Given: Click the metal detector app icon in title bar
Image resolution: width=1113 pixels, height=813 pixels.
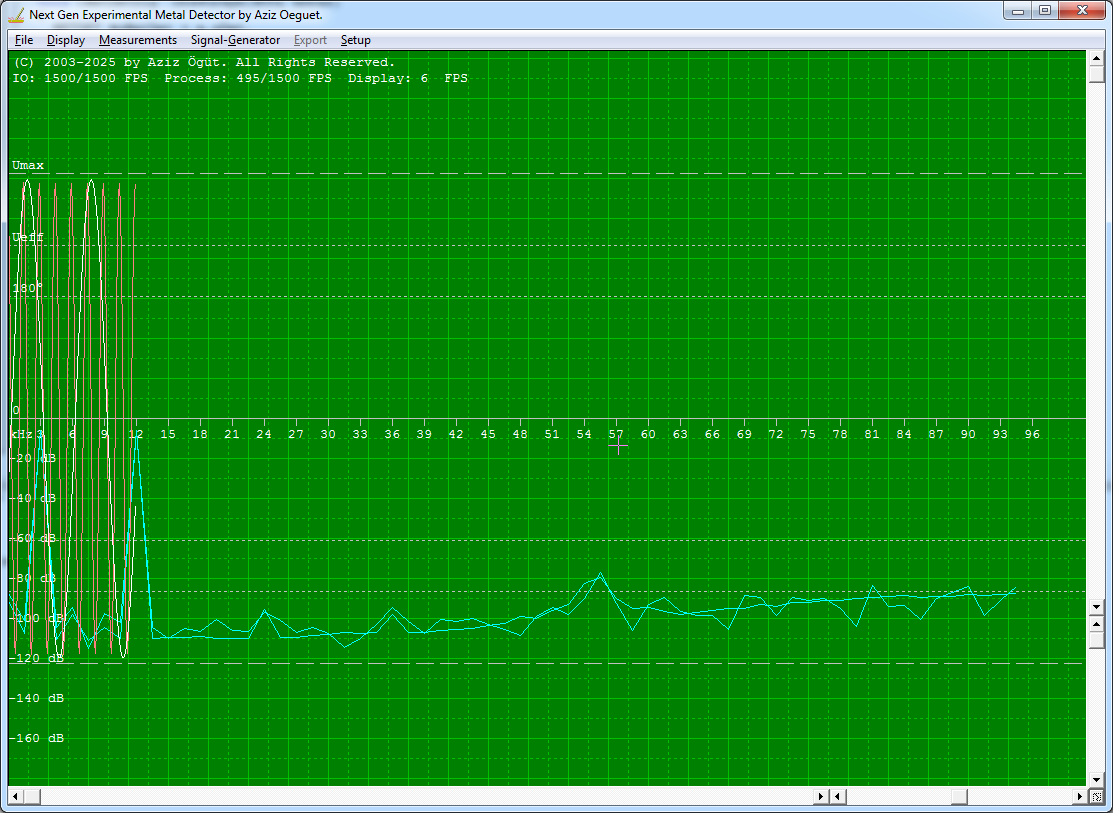Looking at the screenshot, I should 16,14.
